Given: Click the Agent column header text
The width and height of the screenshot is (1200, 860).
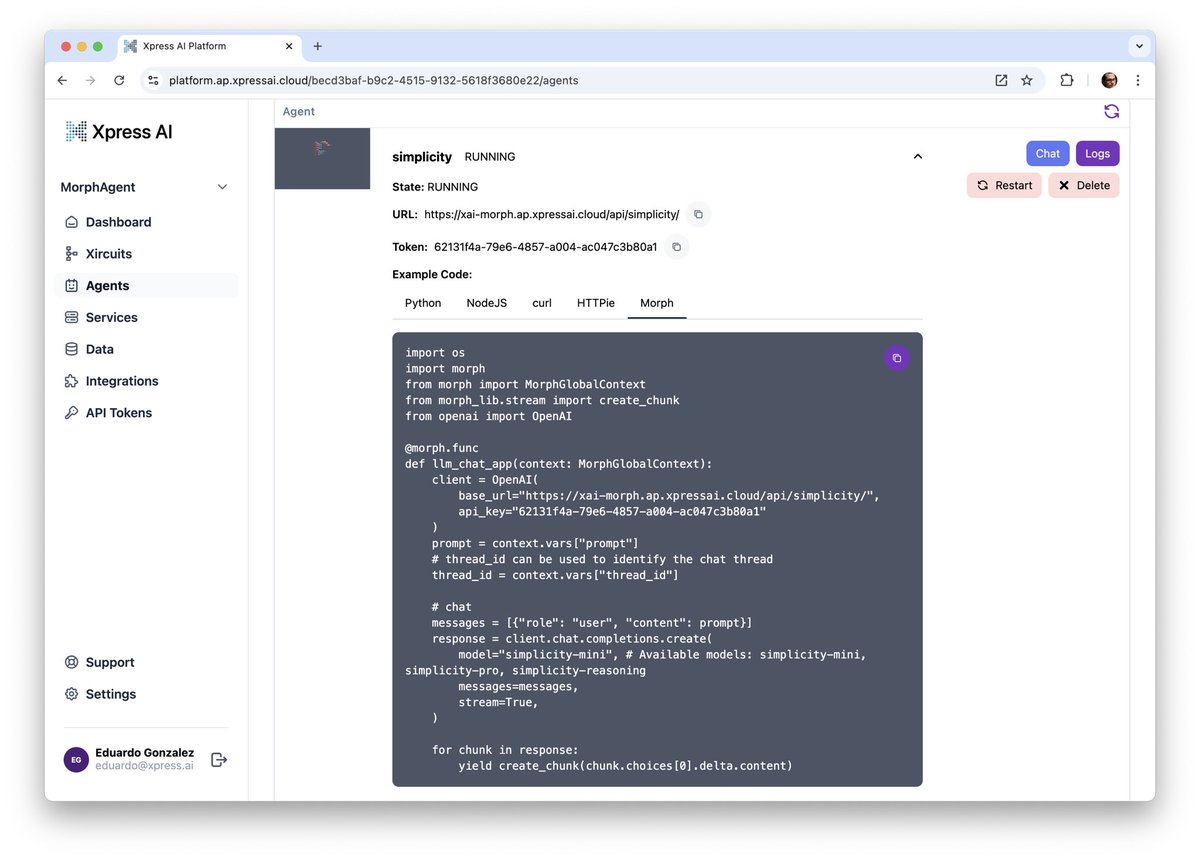Looking at the screenshot, I should click(x=299, y=112).
